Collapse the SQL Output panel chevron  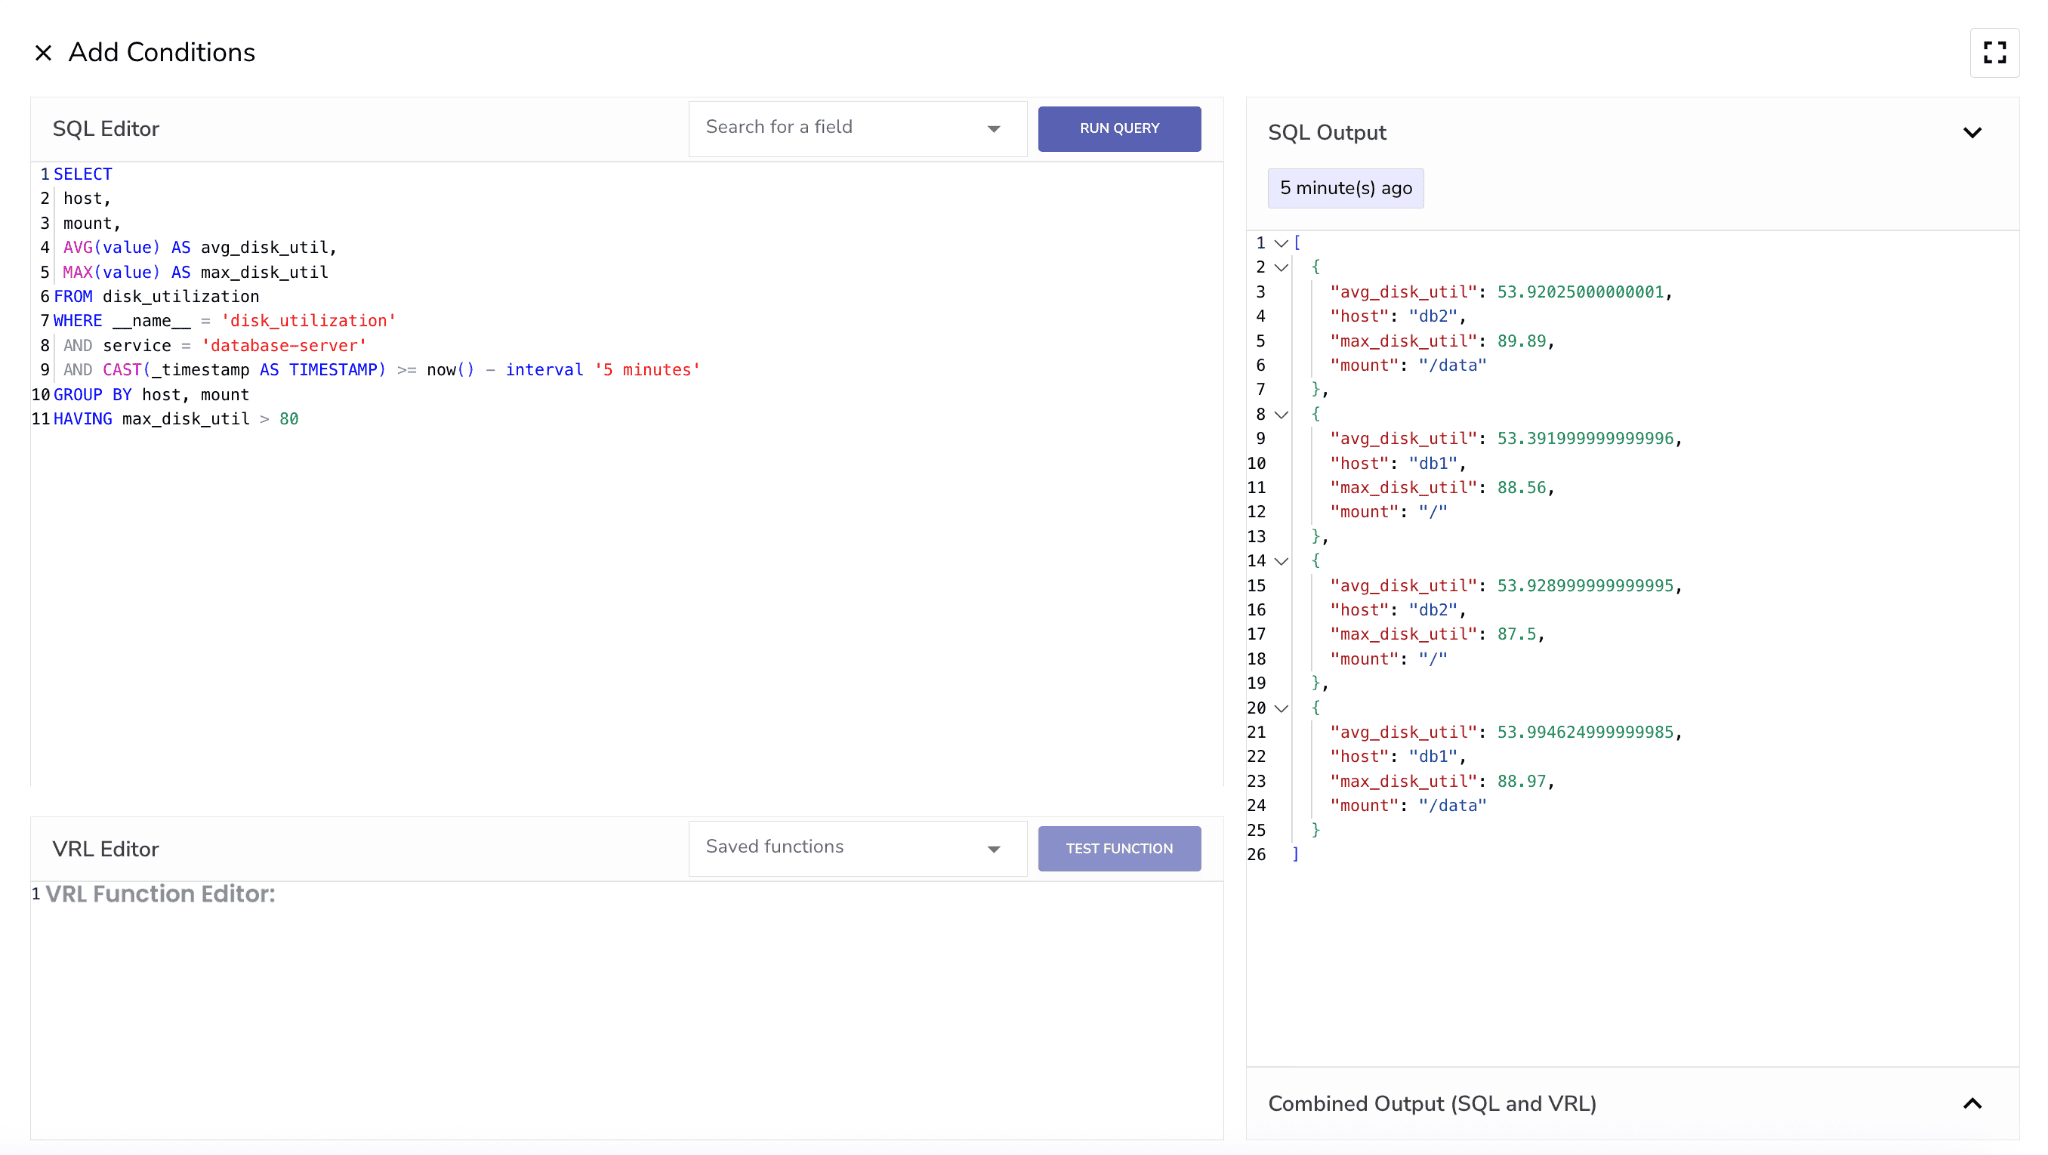click(x=1972, y=133)
